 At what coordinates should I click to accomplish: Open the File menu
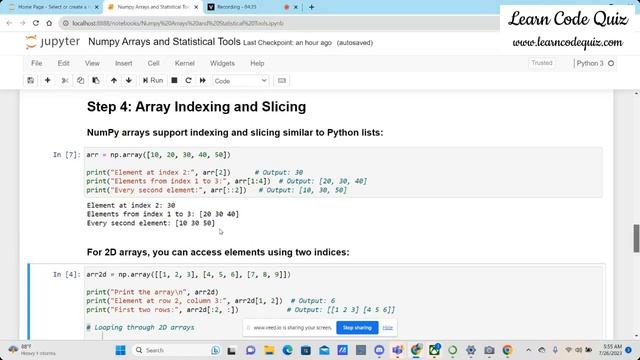point(37,63)
